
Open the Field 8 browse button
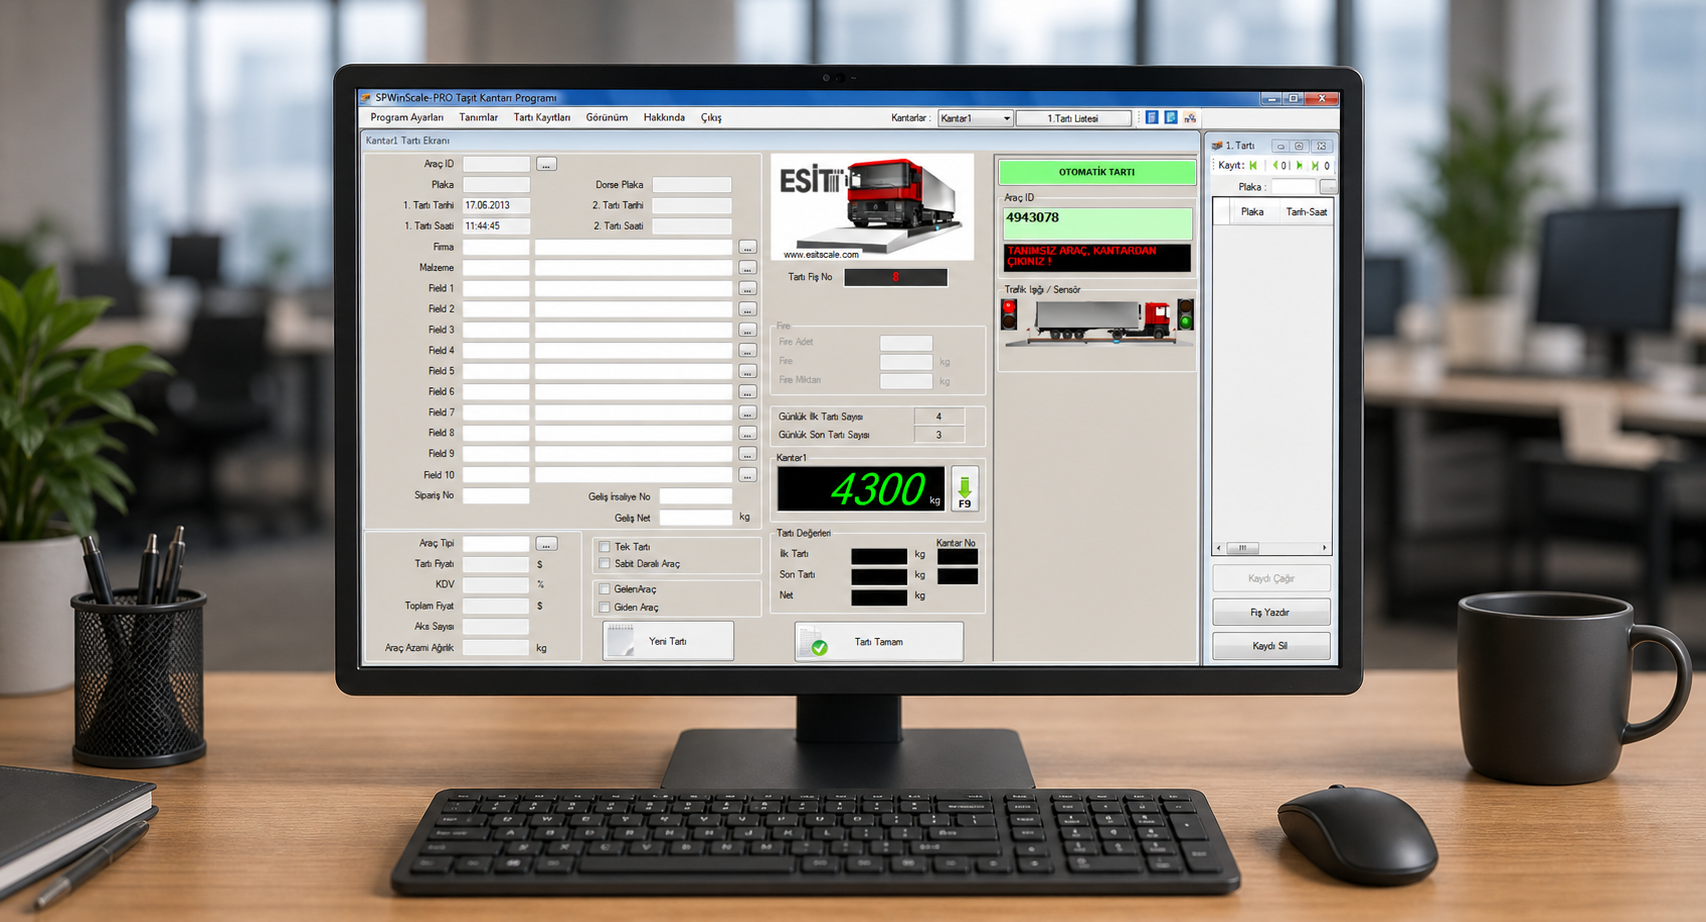click(747, 434)
